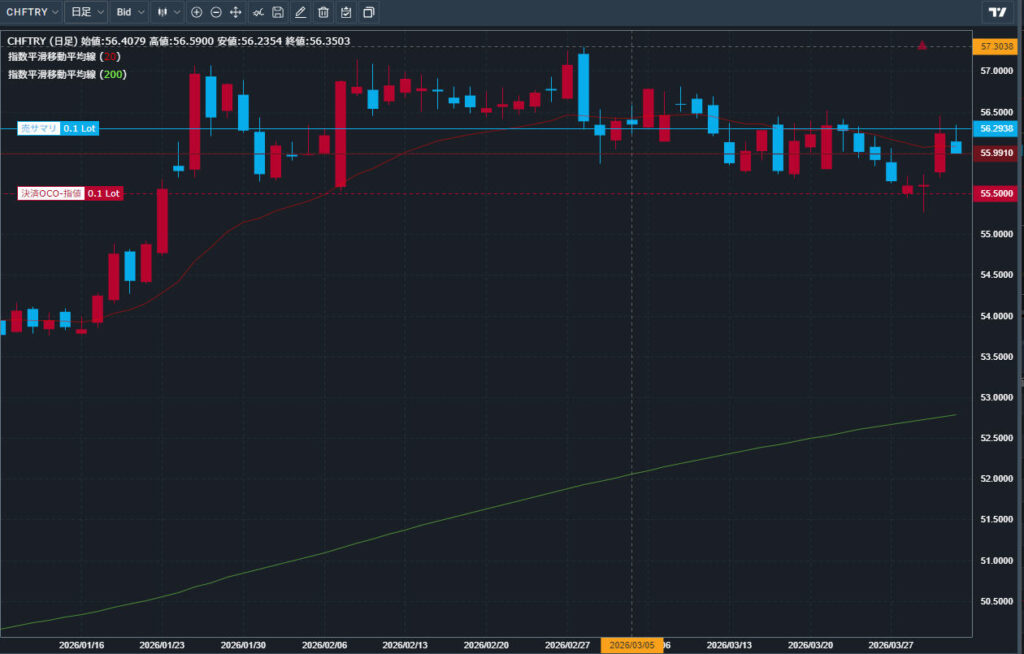Click the trash can delete icon
This screenshot has width=1024, height=654.
click(323, 12)
